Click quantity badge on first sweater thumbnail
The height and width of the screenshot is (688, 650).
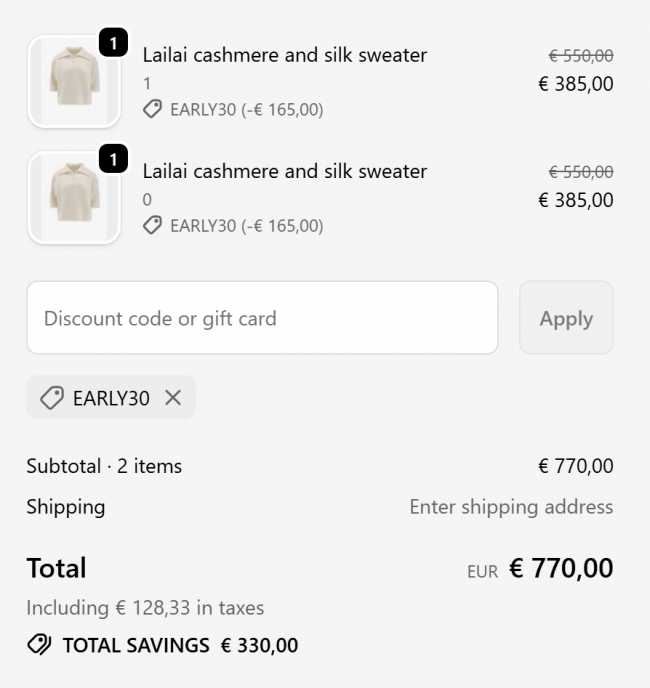(x=114, y=43)
